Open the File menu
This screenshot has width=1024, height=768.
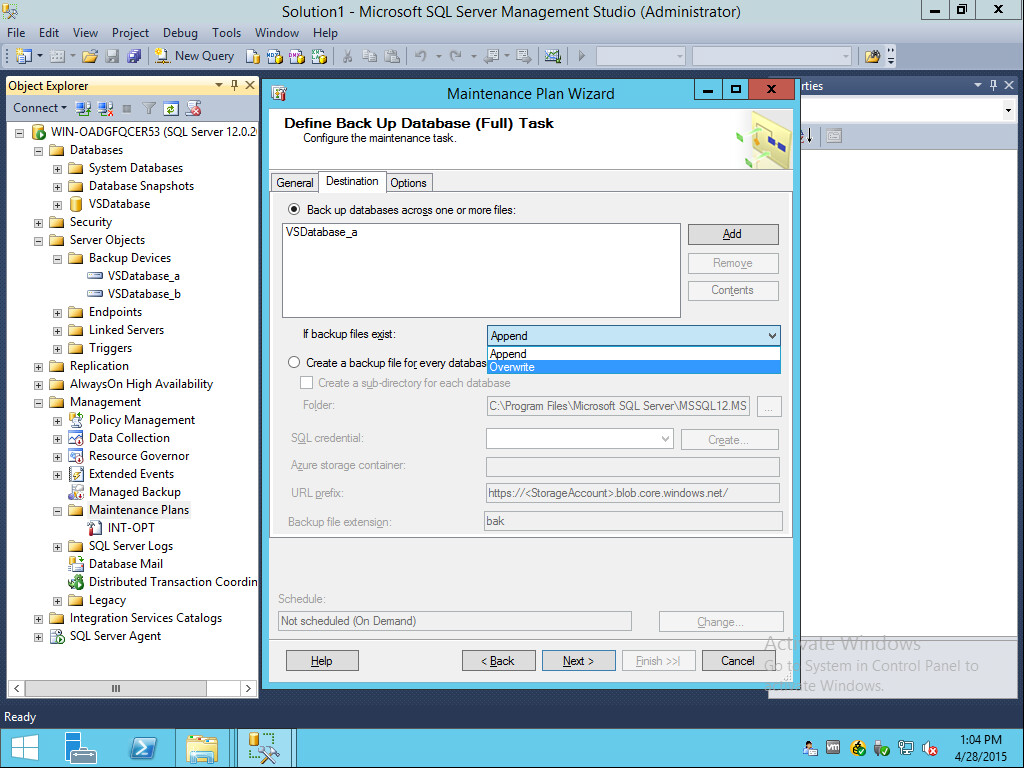(16, 33)
